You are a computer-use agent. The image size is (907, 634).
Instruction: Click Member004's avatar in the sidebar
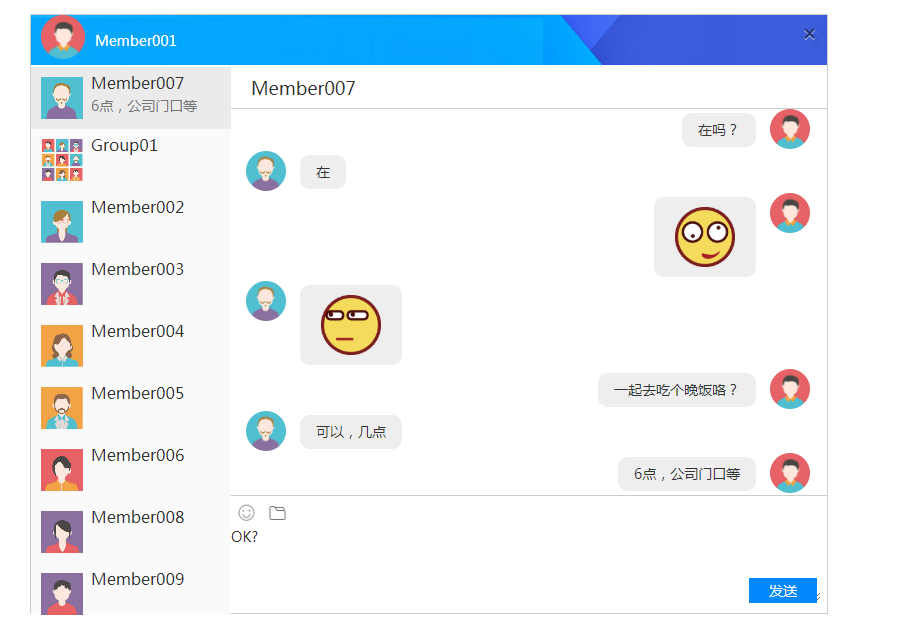pyautogui.click(x=62, y=345)
